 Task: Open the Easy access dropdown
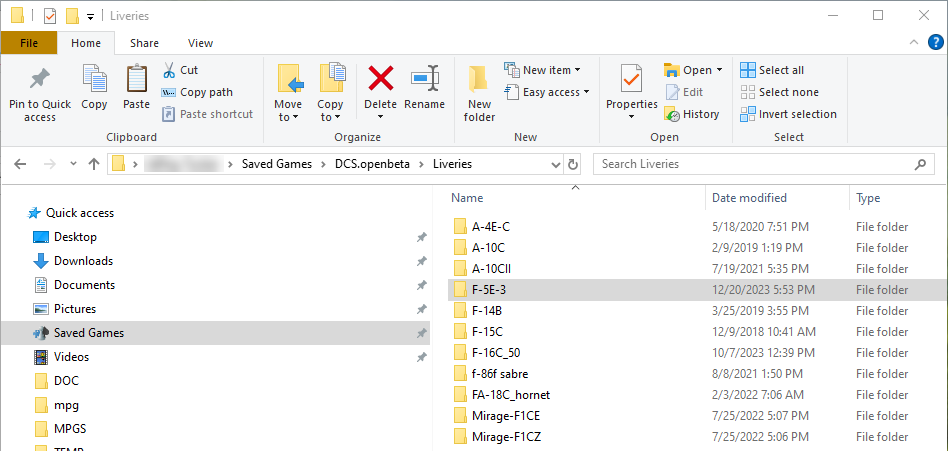[x=547, y=92]
